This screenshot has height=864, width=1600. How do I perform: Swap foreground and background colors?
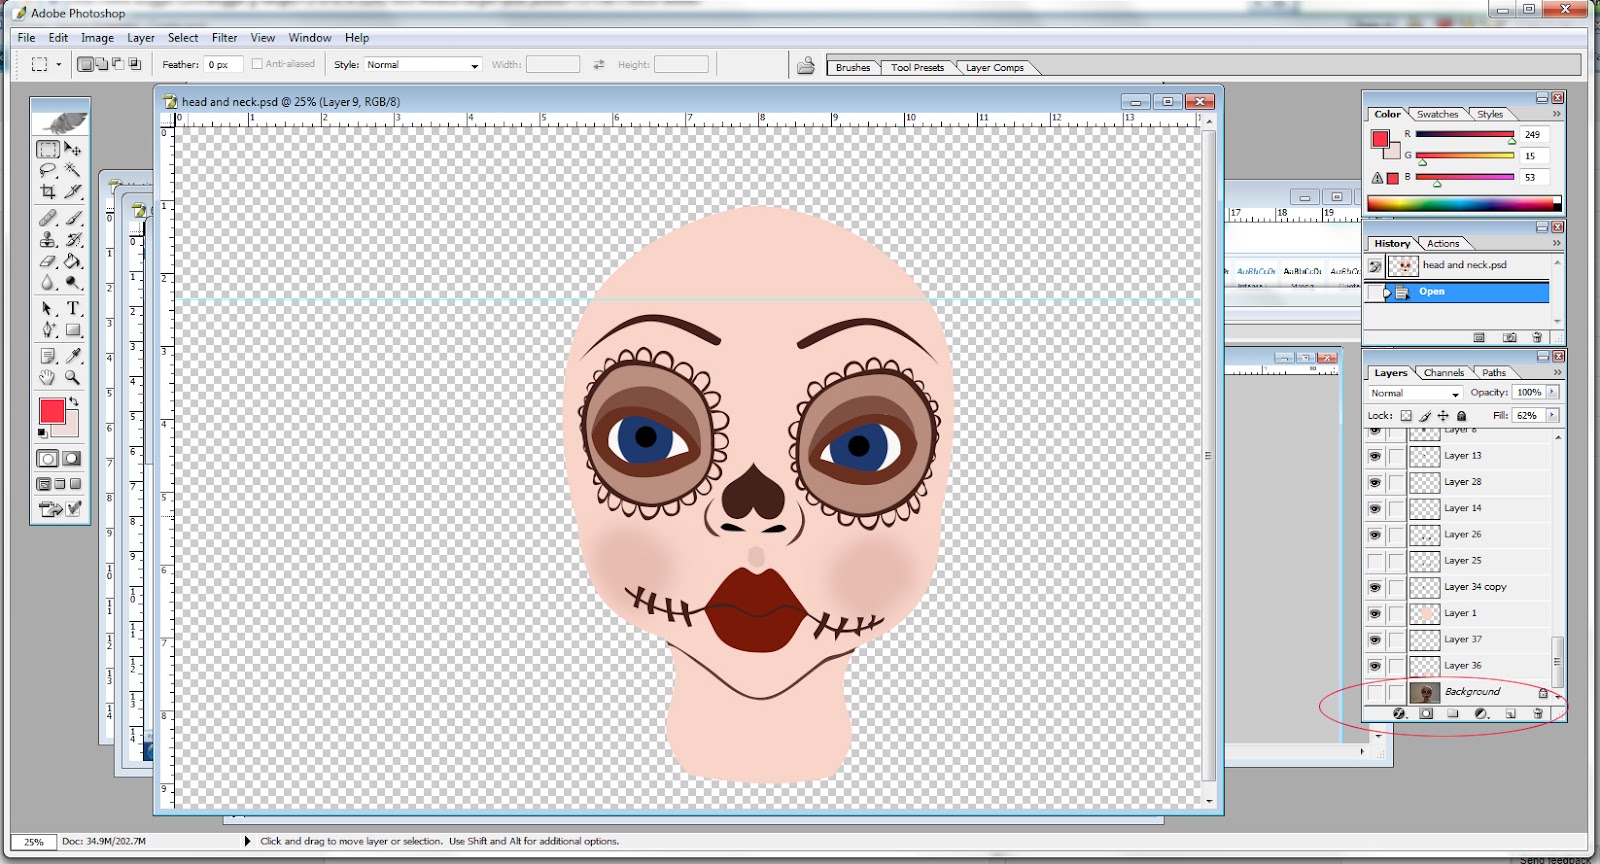(73, 402)
